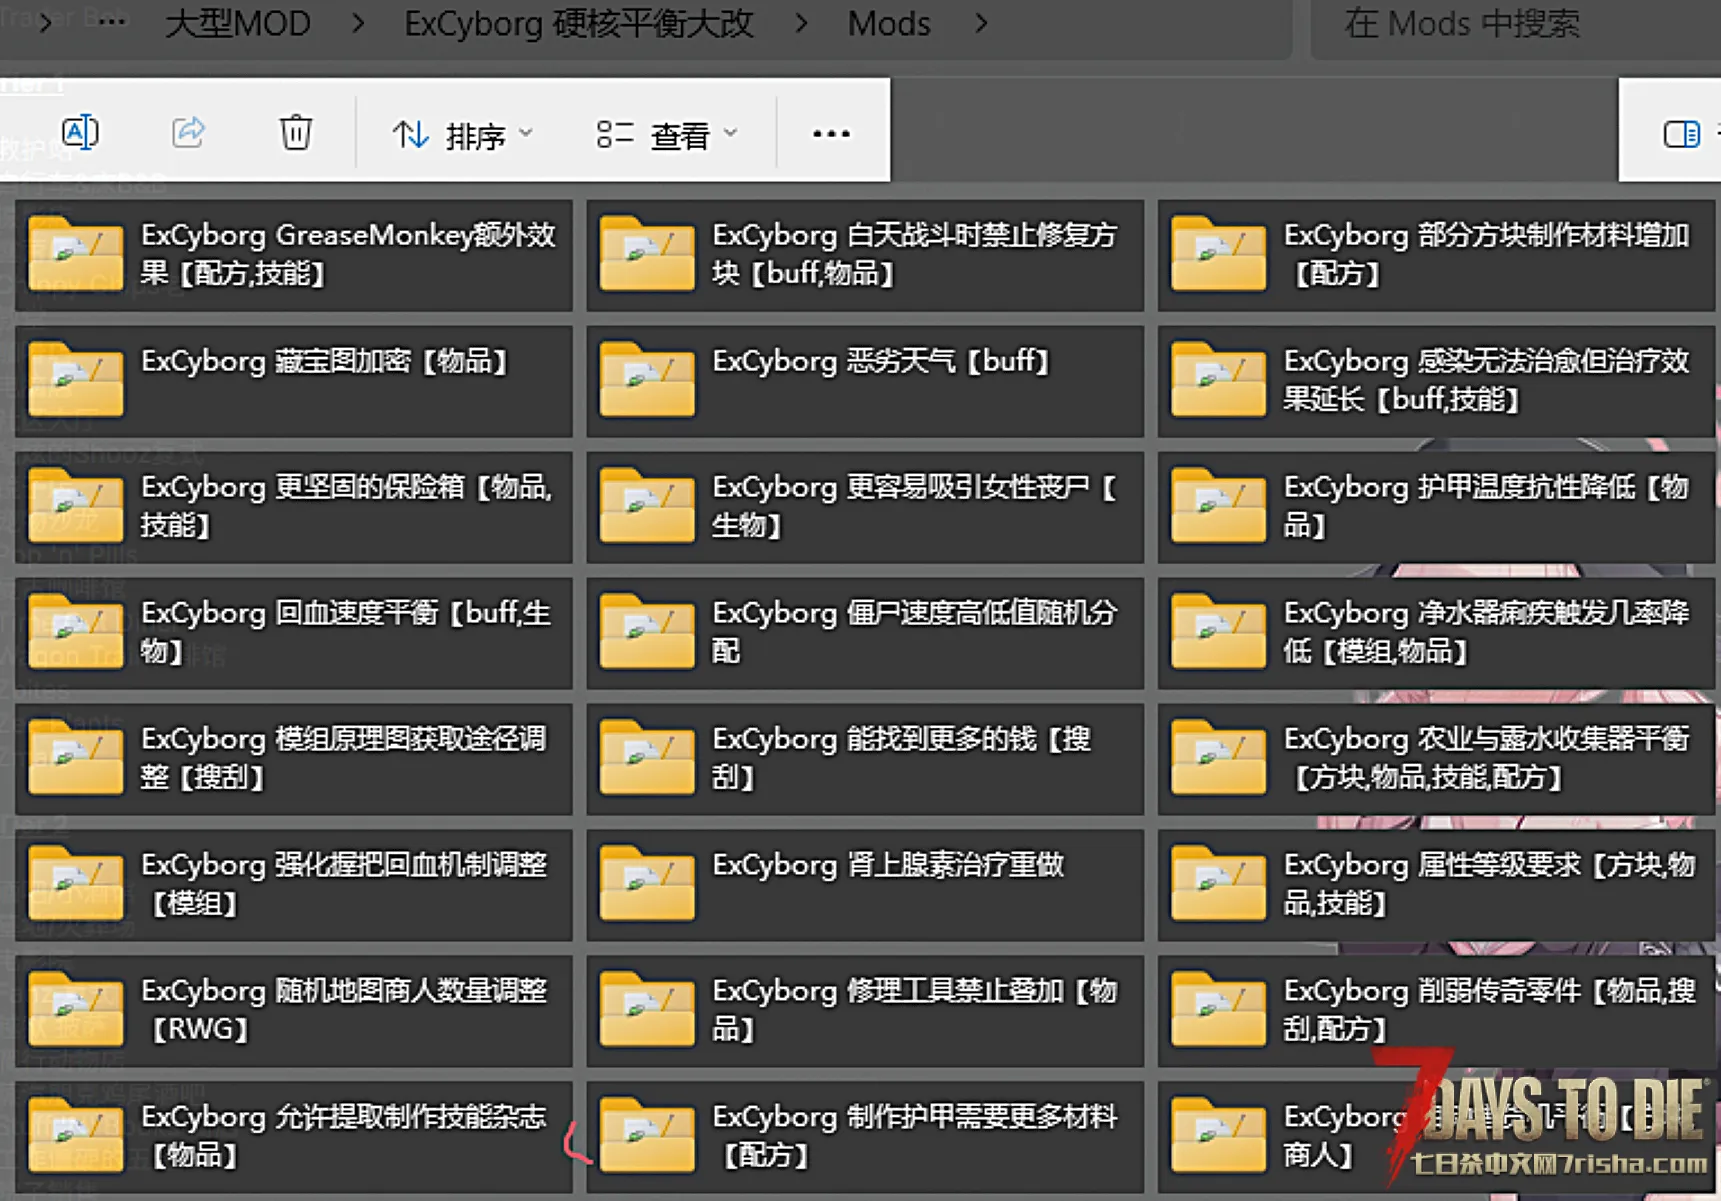Viewport: 1721px width, 1201px height.
Task: Select folder icon of 白天战斗时禁止修复方块
Action: (647, 253)
